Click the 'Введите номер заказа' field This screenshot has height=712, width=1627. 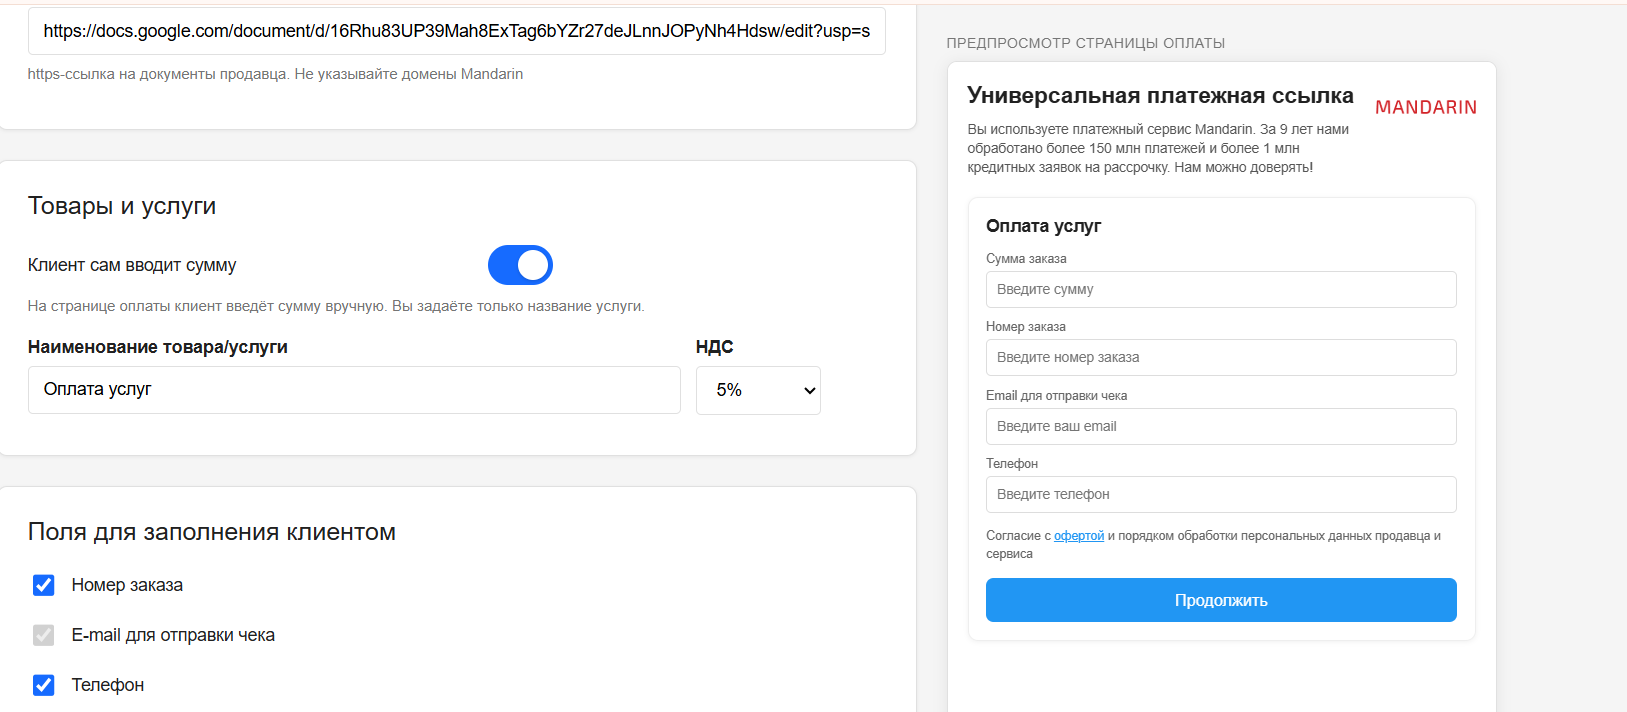point(1221,357)
